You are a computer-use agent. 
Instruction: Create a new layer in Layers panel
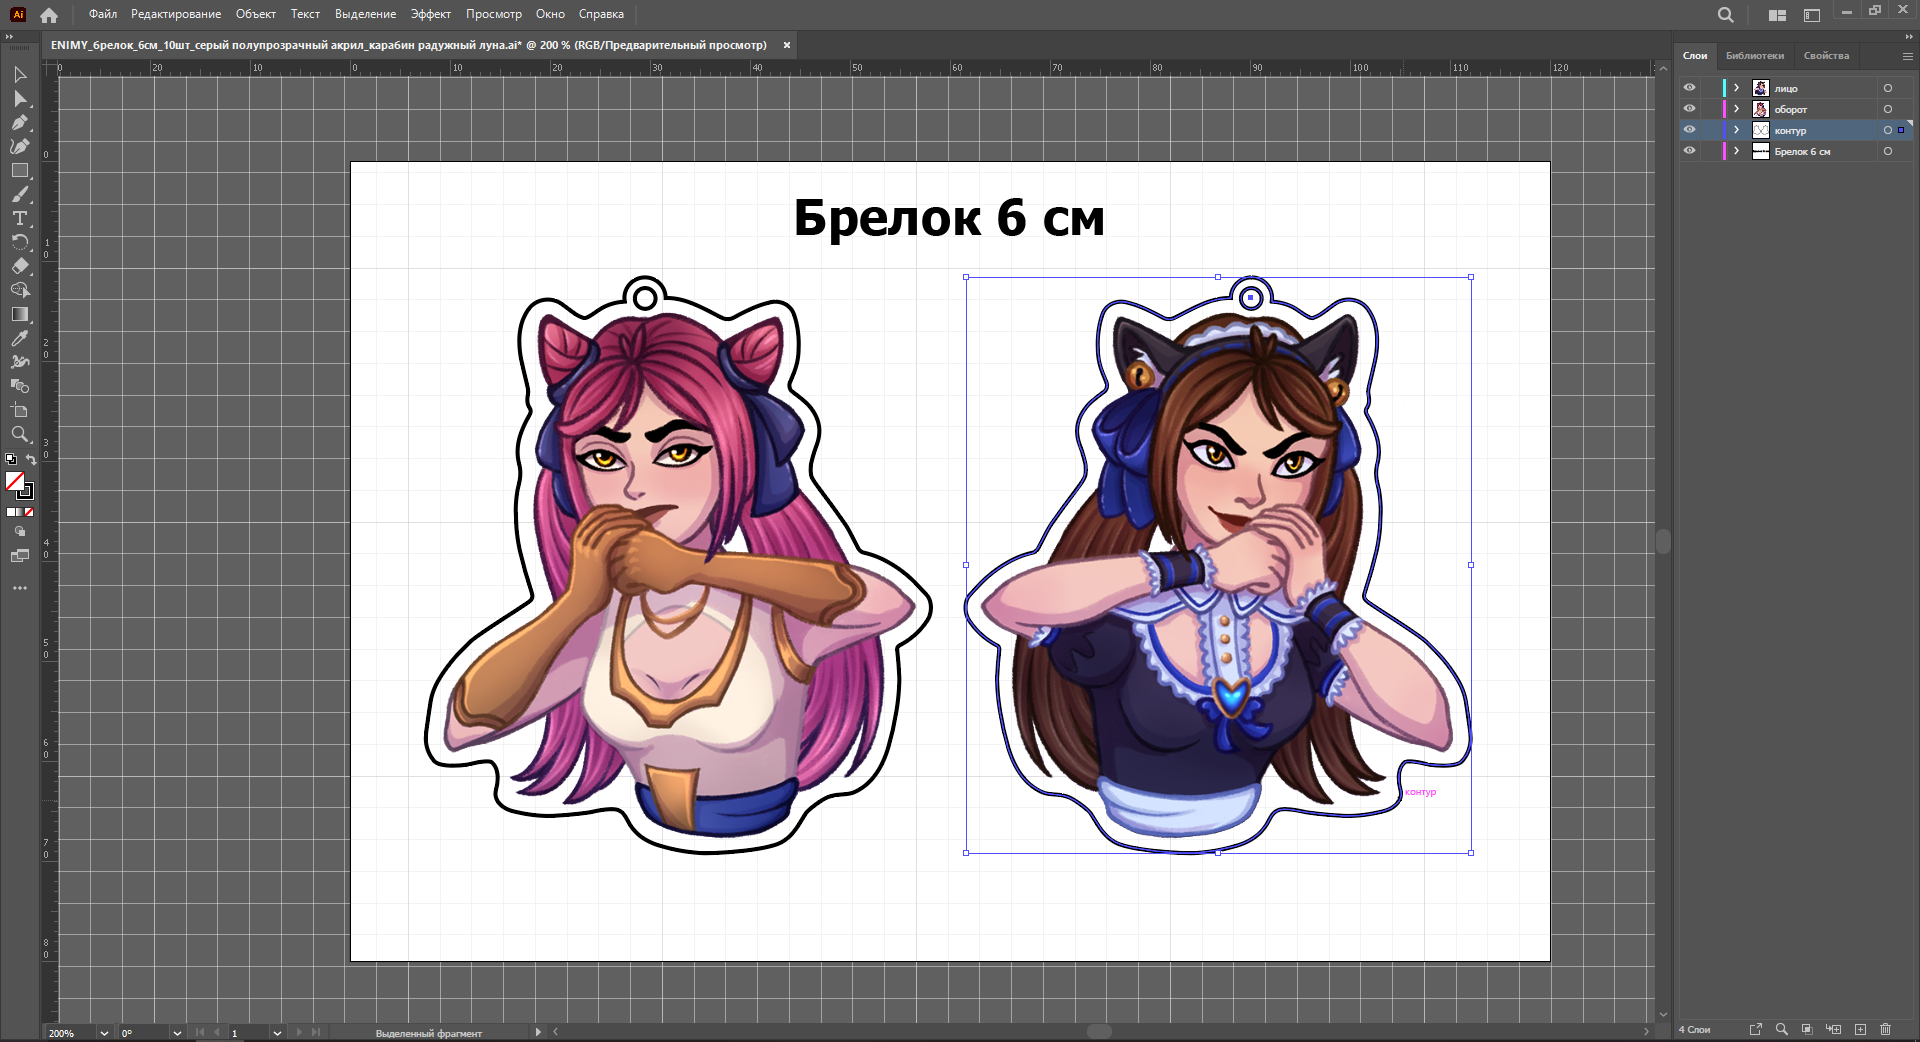(x=1860, y=1029)
